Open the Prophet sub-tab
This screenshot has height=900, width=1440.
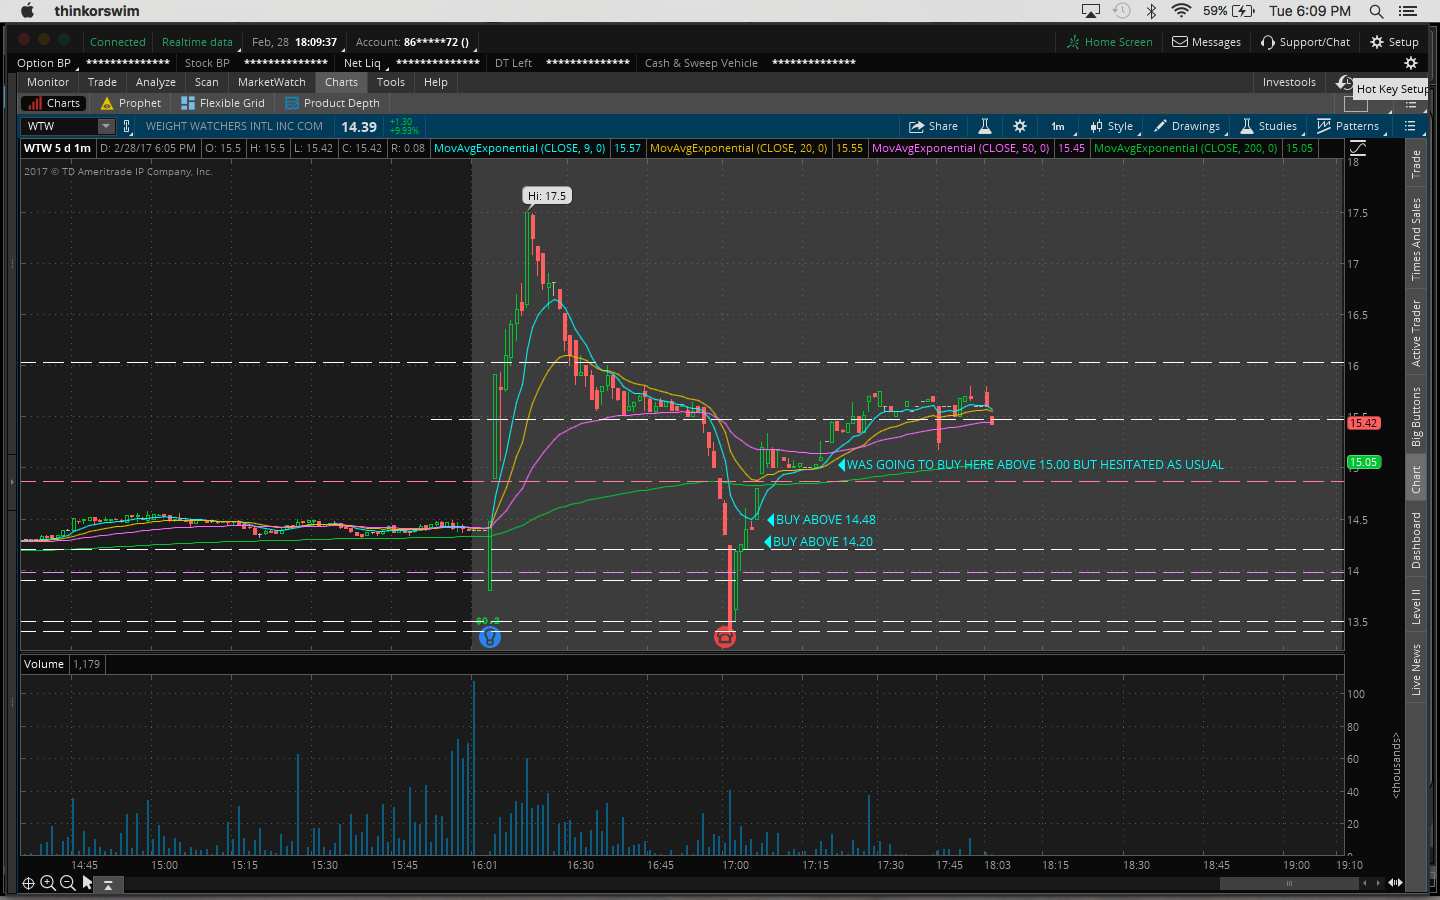131,103
